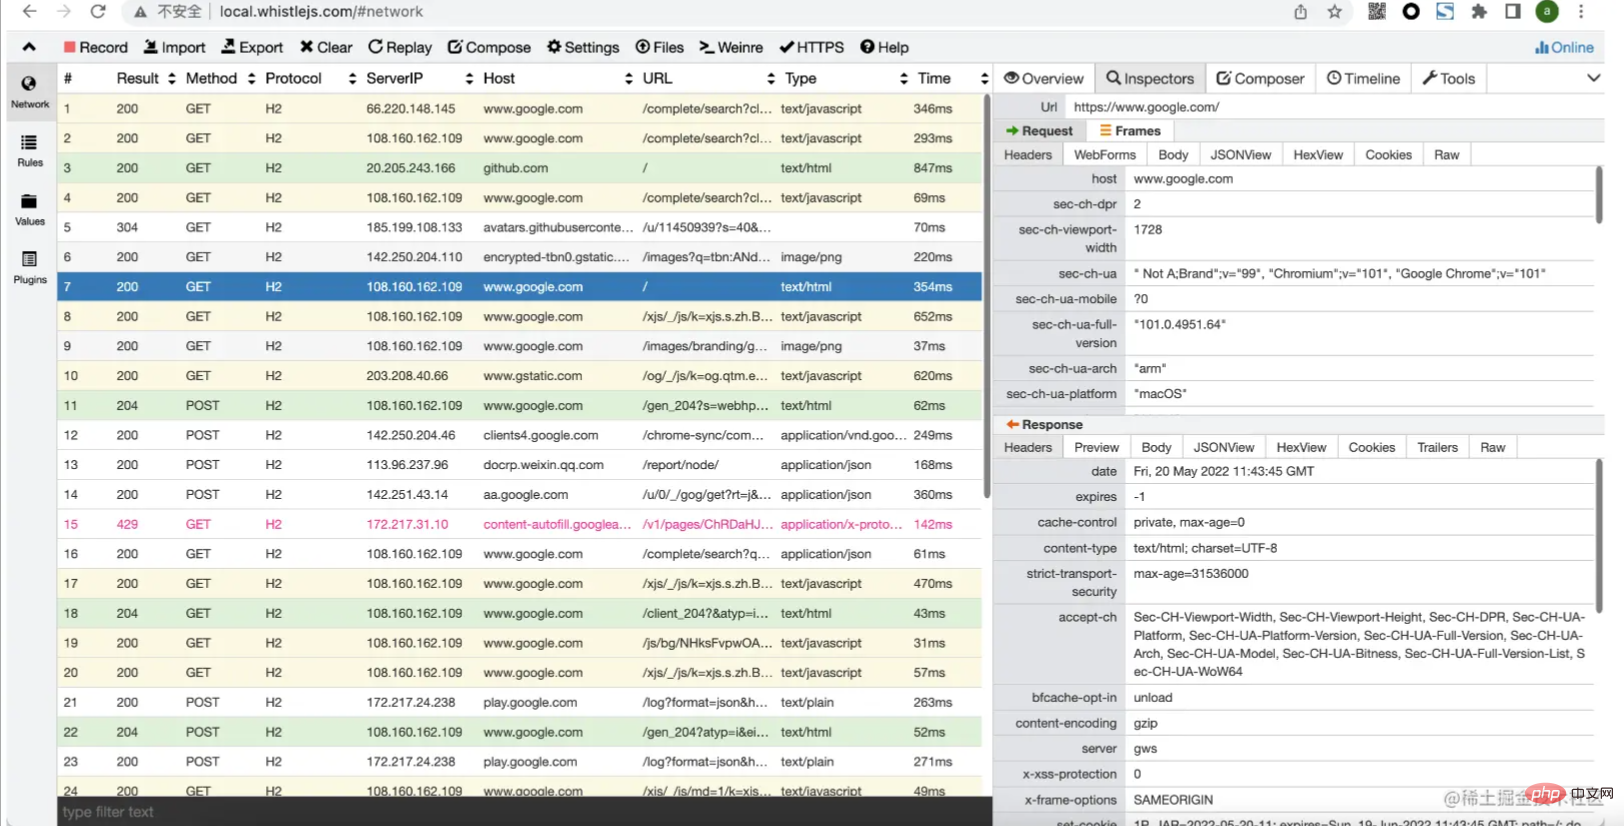Viewport: 1624px width, 826px height.
Task: Sort sessions by Time column
Action: [x=934, y=78]
